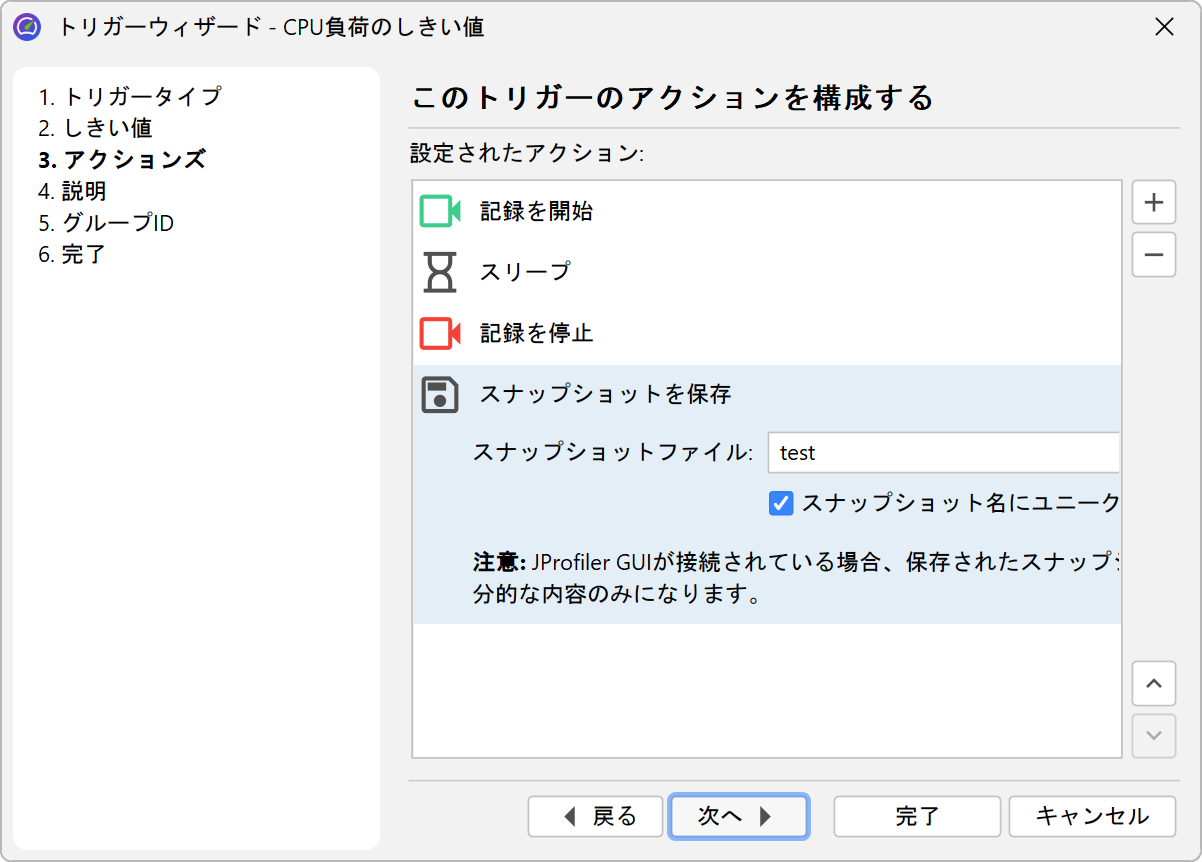Proceed with the 次へ button

coord(738,816)
